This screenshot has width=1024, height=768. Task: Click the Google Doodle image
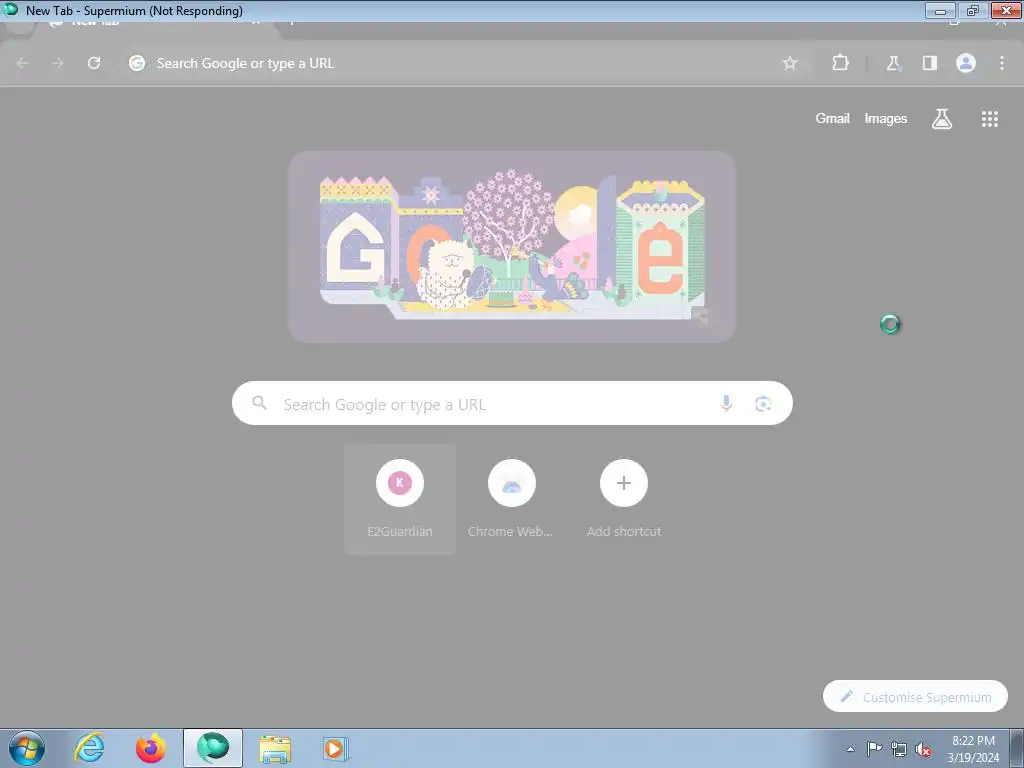512,247
